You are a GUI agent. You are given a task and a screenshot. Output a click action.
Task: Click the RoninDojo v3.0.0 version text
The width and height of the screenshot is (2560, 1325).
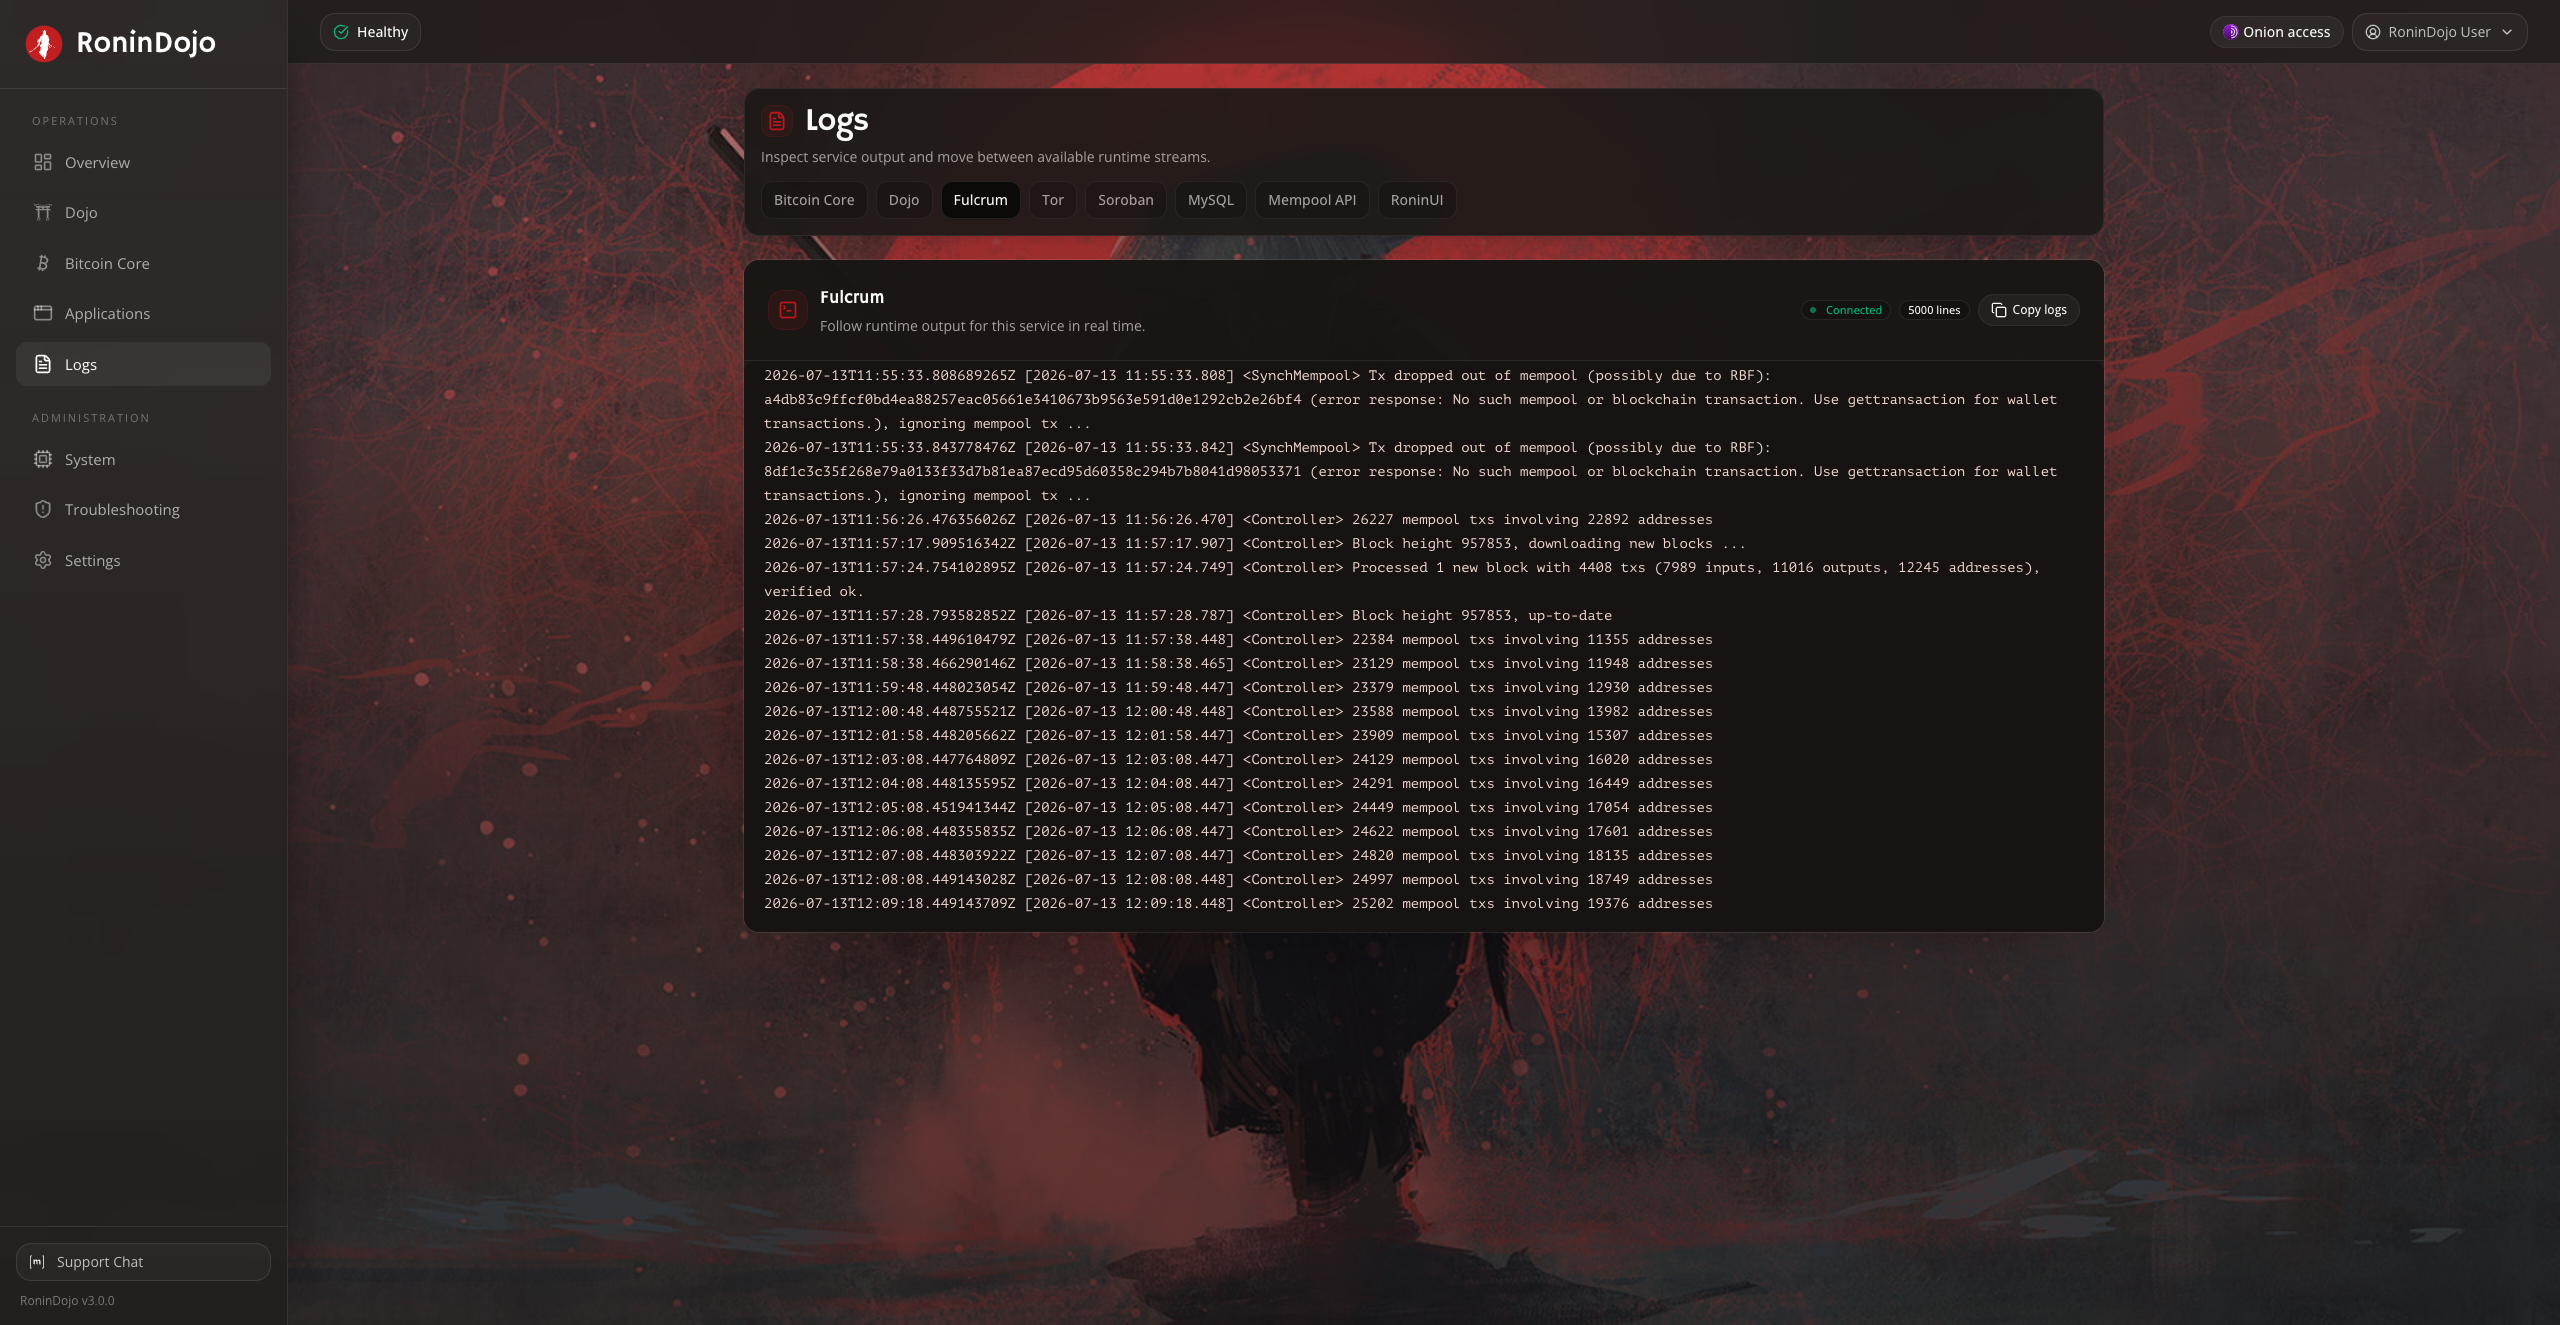click(67, 1300)
